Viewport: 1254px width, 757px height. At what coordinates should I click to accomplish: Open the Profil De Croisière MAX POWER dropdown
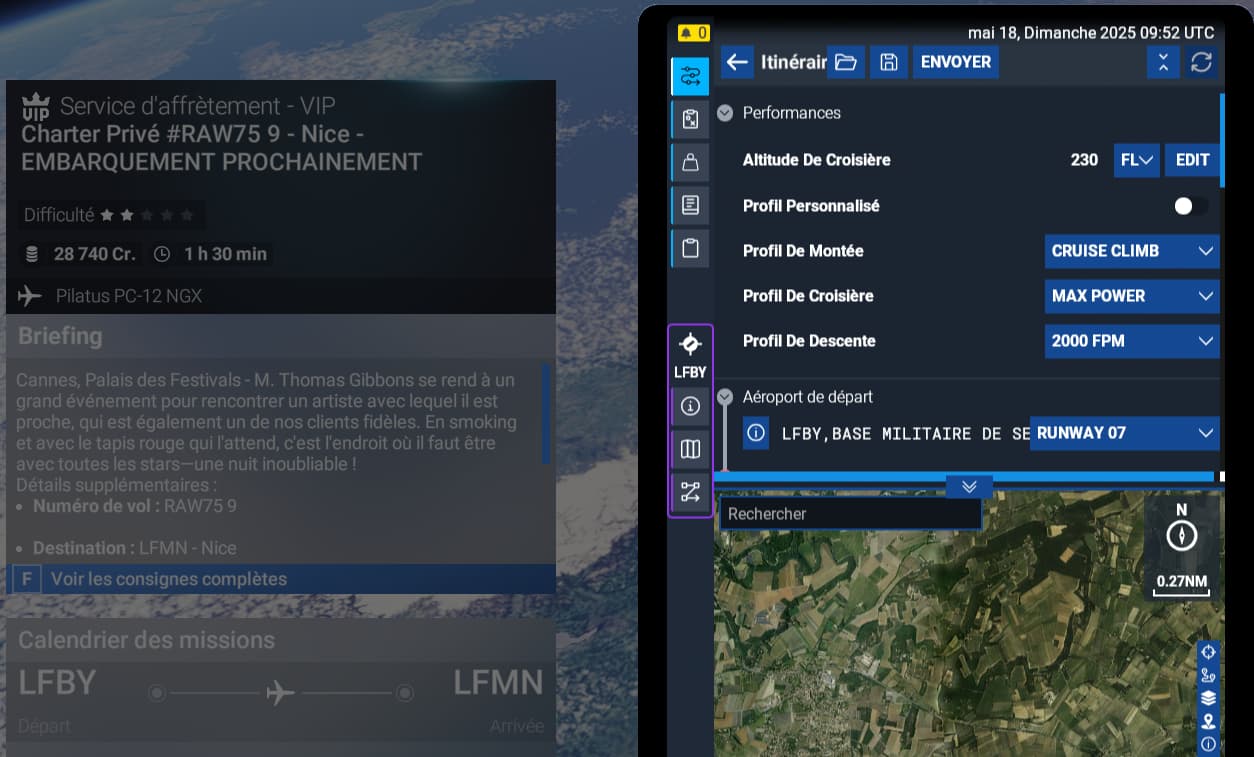(1131, 296)
